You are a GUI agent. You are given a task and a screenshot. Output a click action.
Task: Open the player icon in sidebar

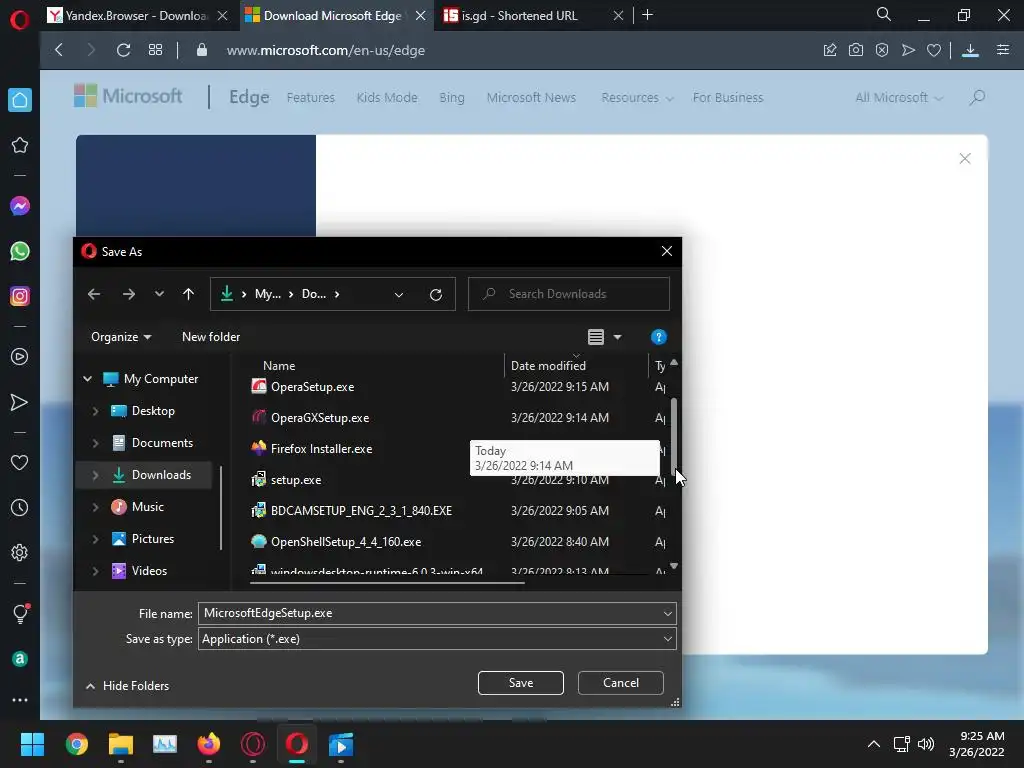(x=20, y=357)
